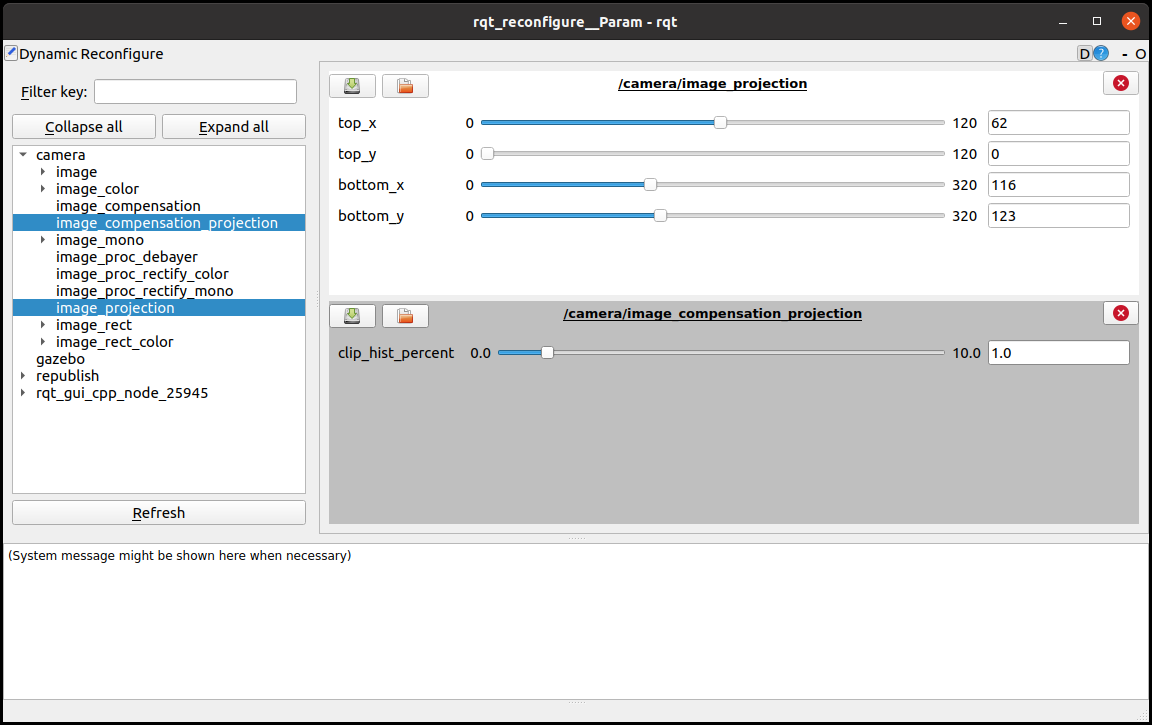Click the clip_hist_percent slider handle
Screen dimensions: 1152x725
(x=547, y=353)
